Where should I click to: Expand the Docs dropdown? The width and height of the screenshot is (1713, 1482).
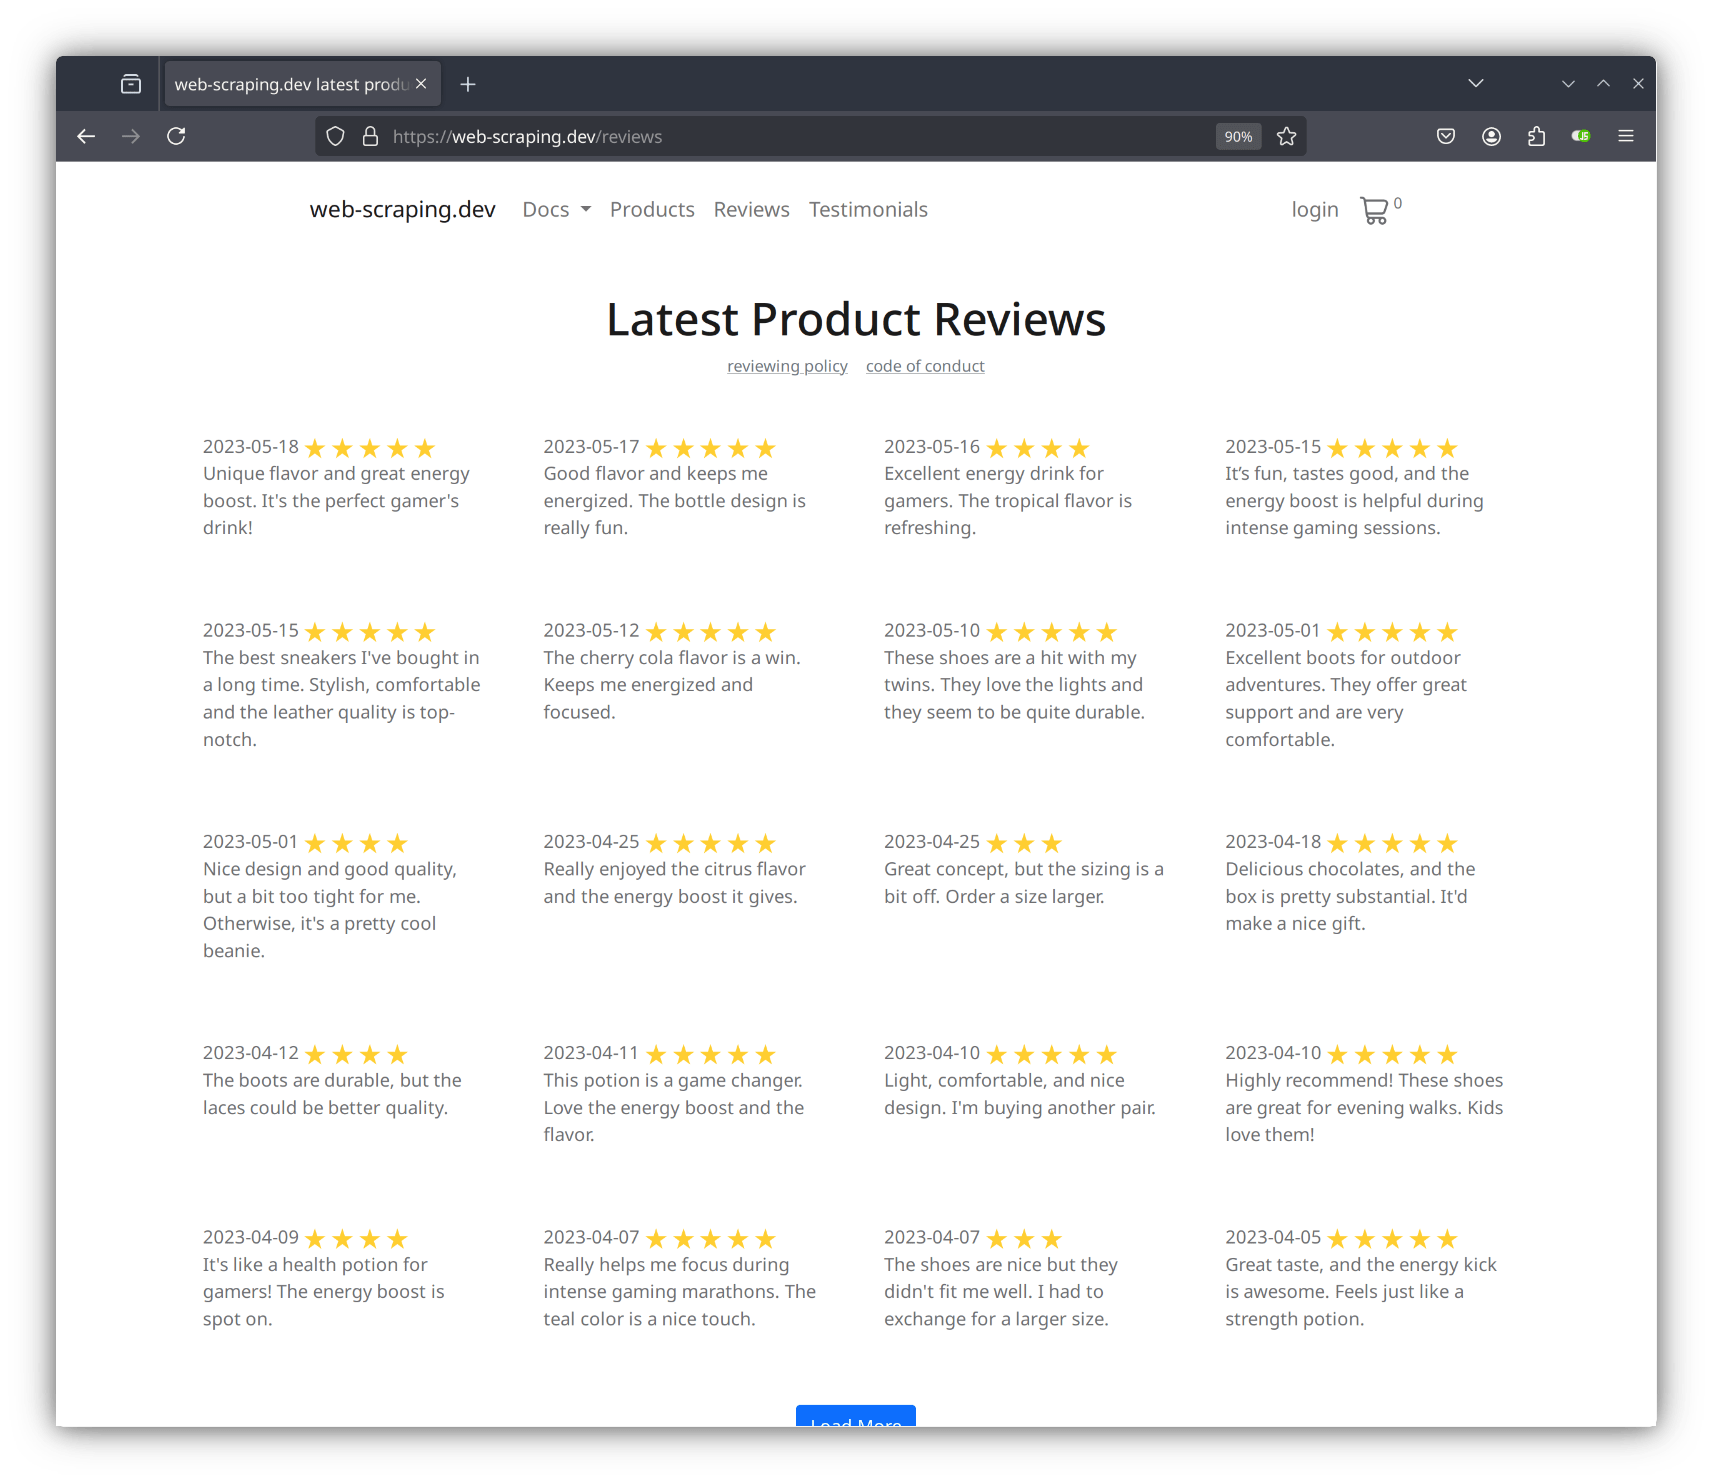click(555, 209)
